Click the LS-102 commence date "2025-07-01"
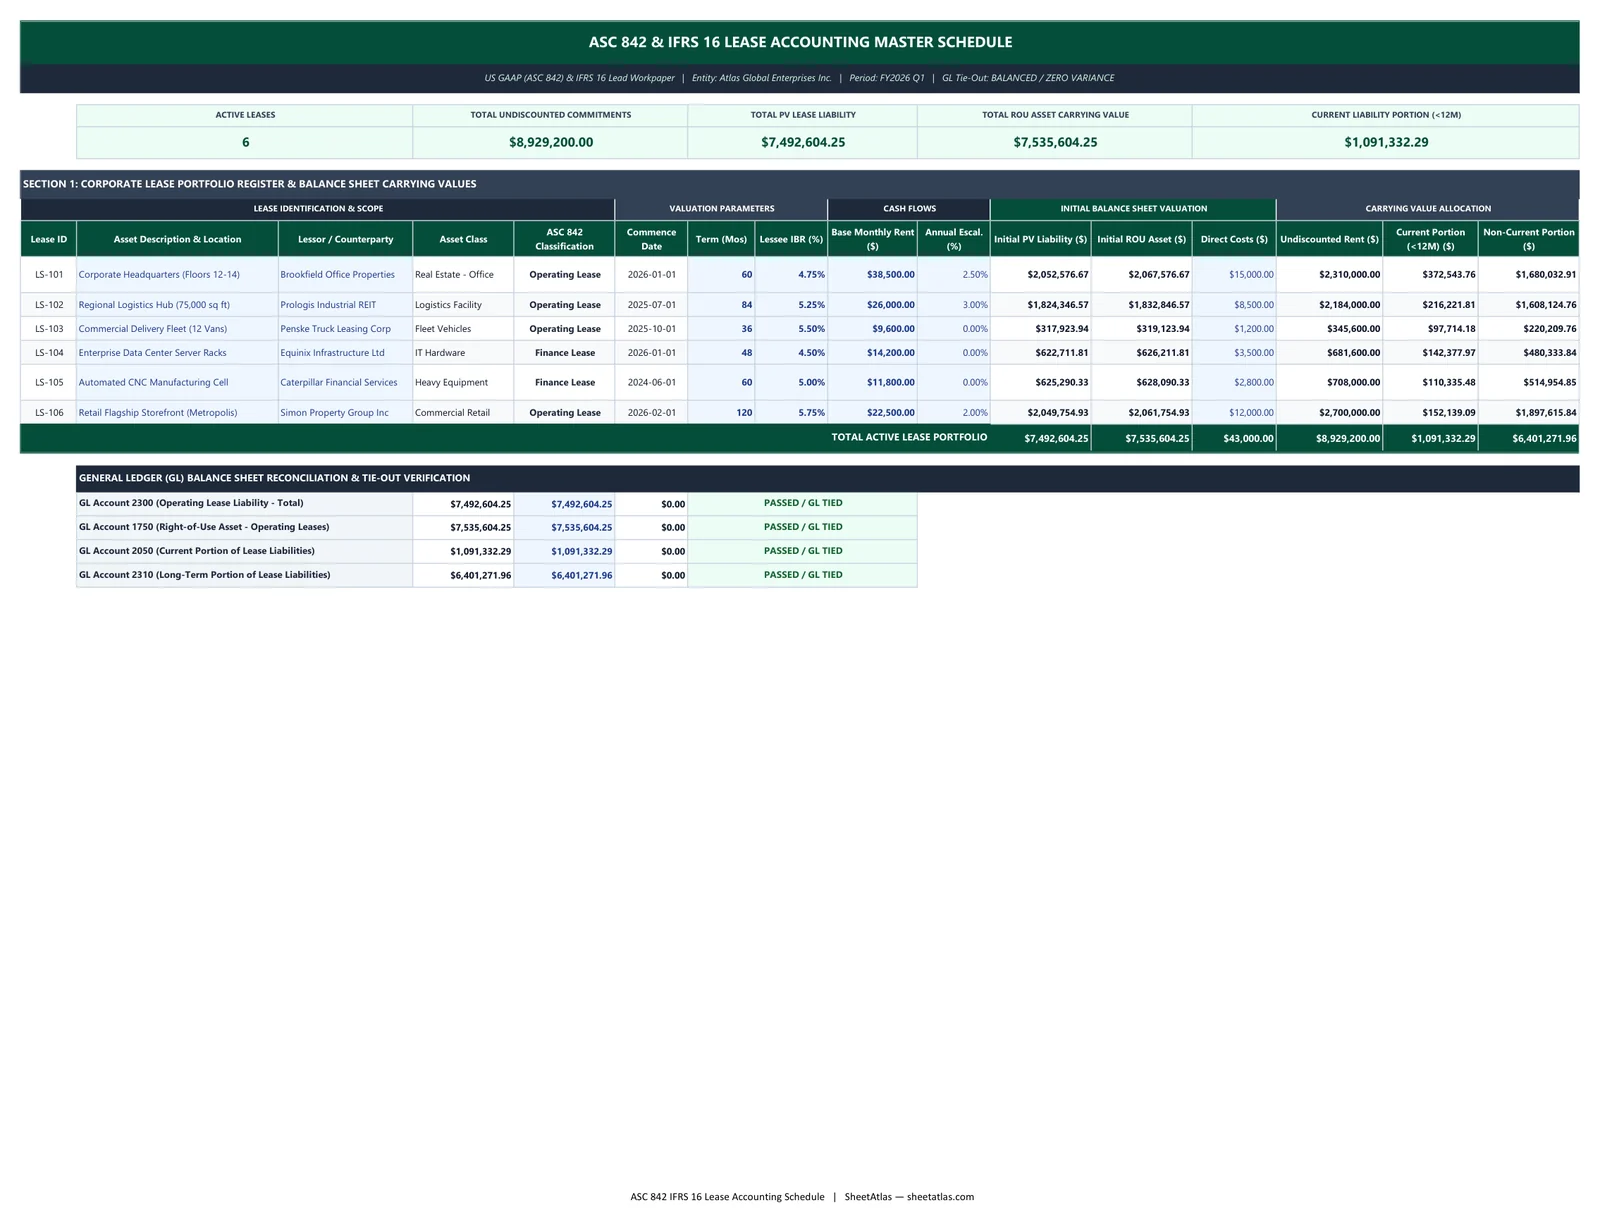 [651, 305]
